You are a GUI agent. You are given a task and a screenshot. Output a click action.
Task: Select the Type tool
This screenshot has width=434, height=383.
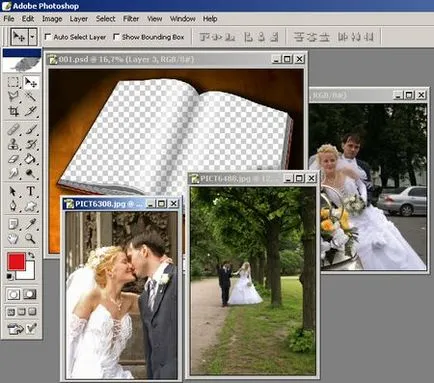pyautogui.click(x=31, y=191)
